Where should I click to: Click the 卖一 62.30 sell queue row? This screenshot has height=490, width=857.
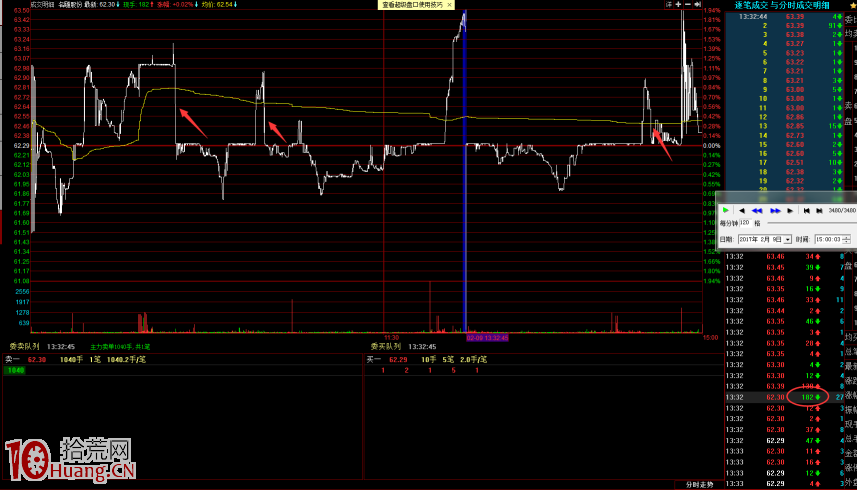[x=182, y=359]
